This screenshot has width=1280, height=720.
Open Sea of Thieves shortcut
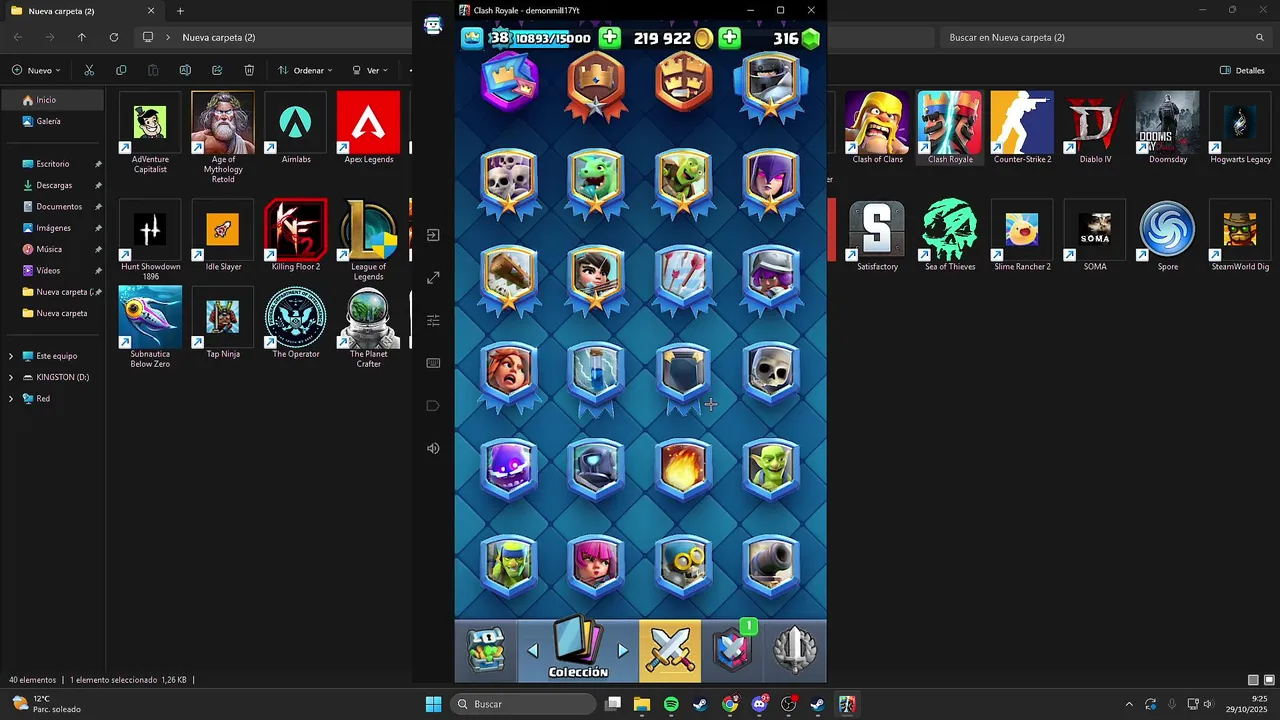(950, 236)
